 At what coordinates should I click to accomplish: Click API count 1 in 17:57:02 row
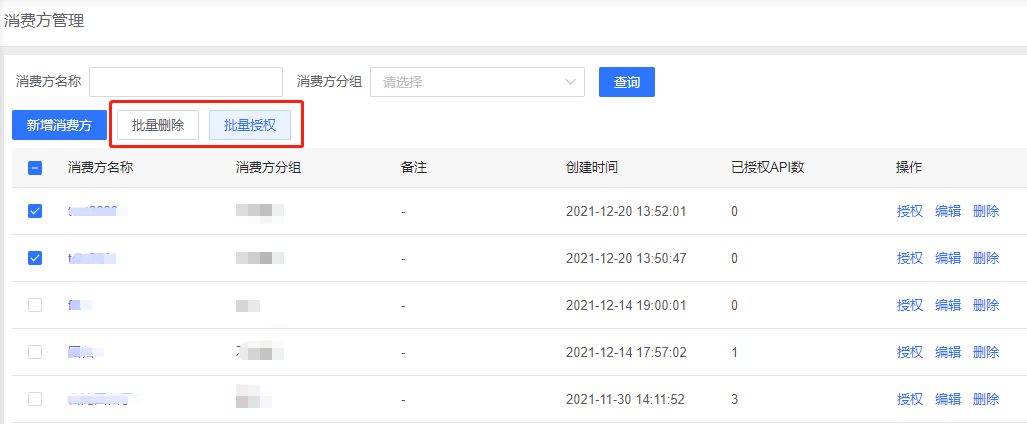(735, 352)
